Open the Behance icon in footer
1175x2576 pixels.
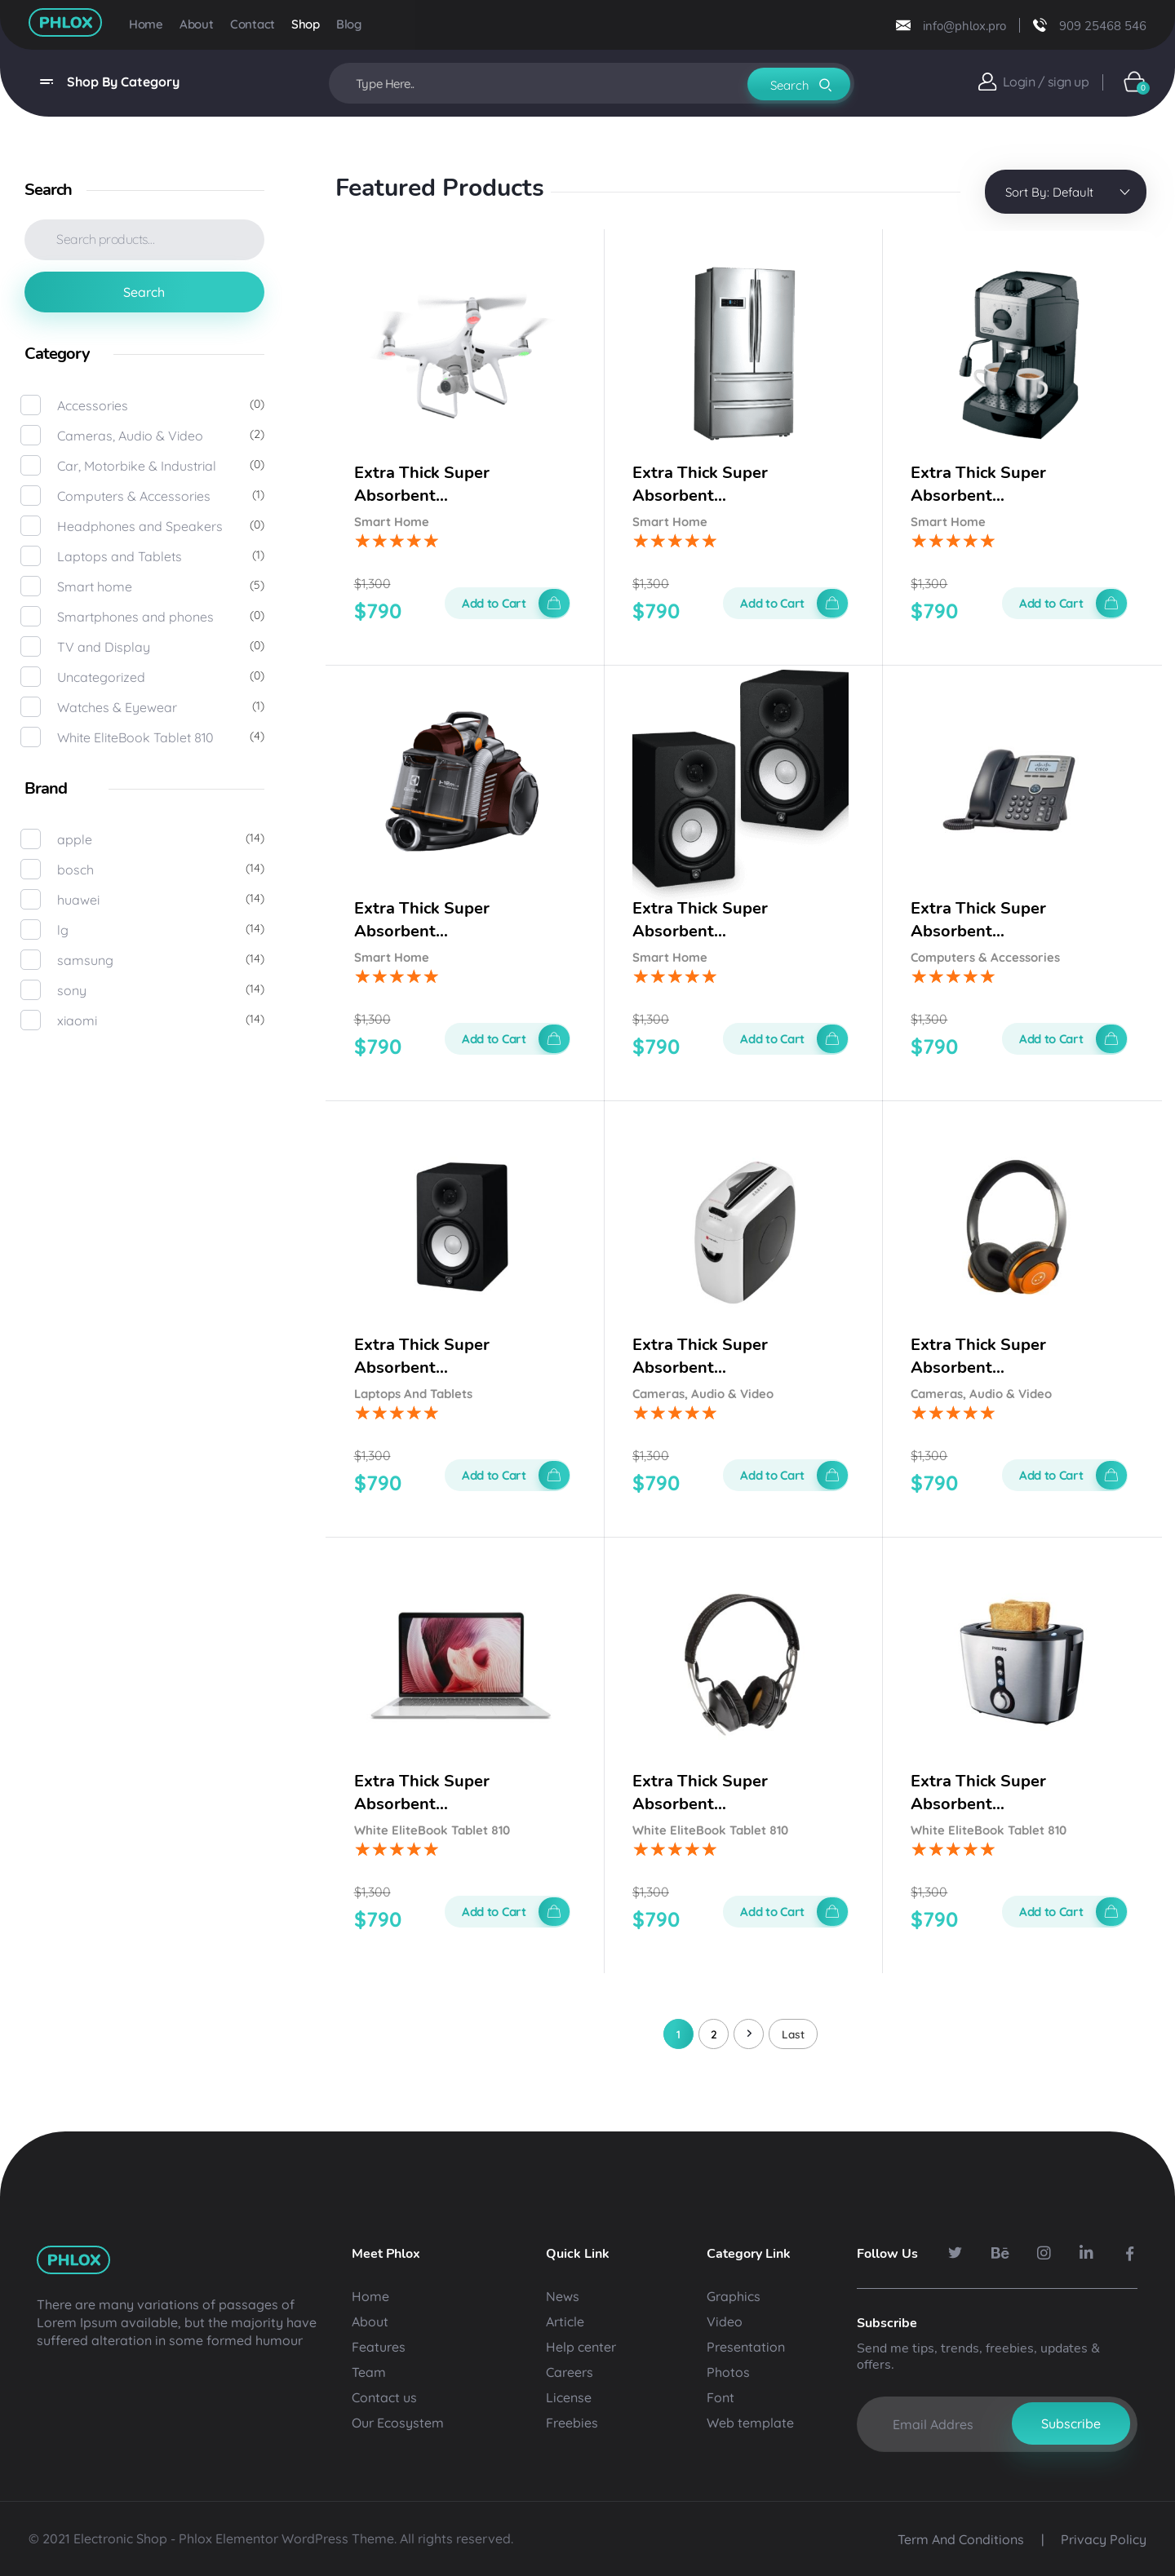[999, 2252]
